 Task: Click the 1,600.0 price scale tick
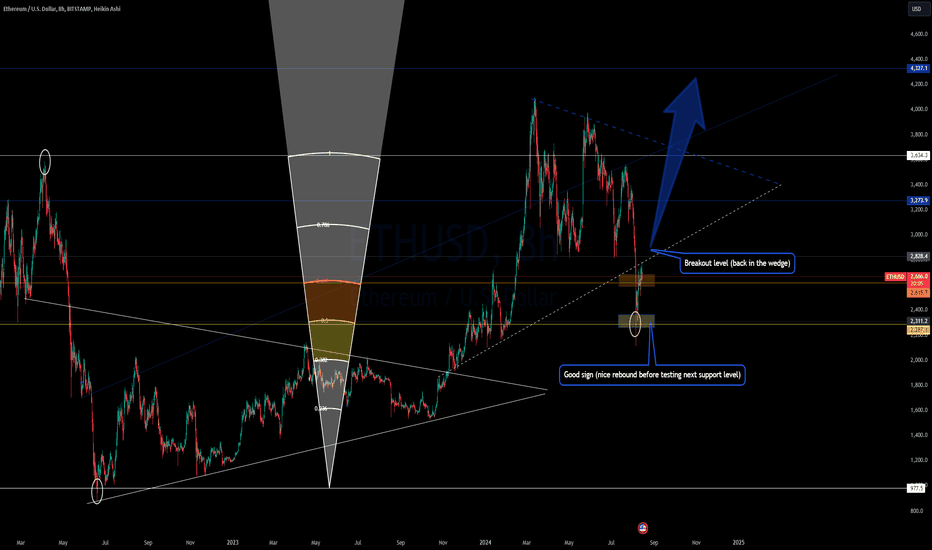click(x=918, y=410)
